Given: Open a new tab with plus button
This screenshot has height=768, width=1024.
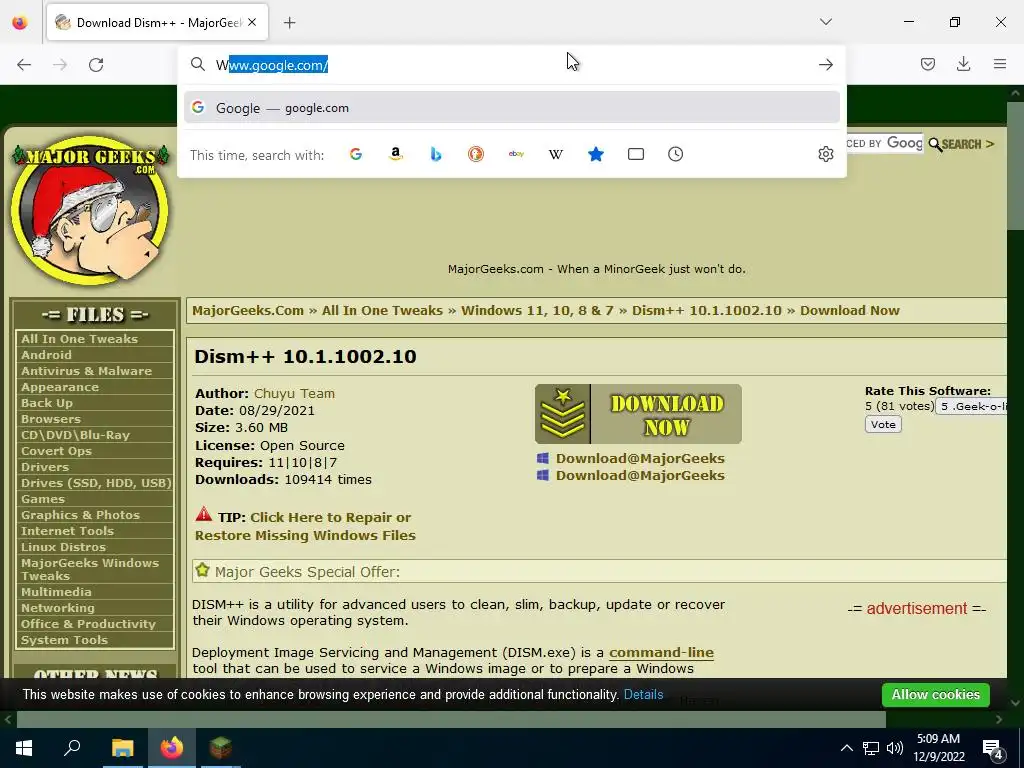Looking at the screenshot, I should (x=289, y=23).
